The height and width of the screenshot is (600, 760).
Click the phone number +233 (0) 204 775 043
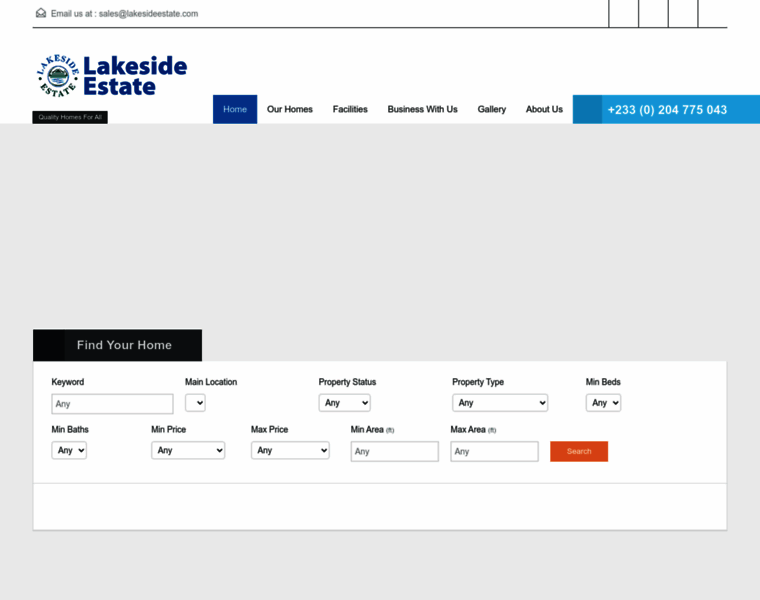pos(667,110)
